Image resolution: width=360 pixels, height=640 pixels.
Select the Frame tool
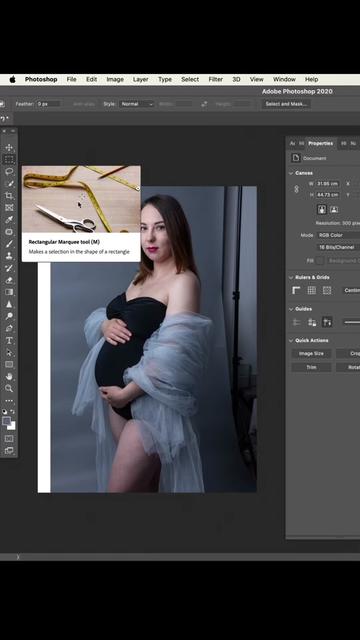click(x=9, y=208)
